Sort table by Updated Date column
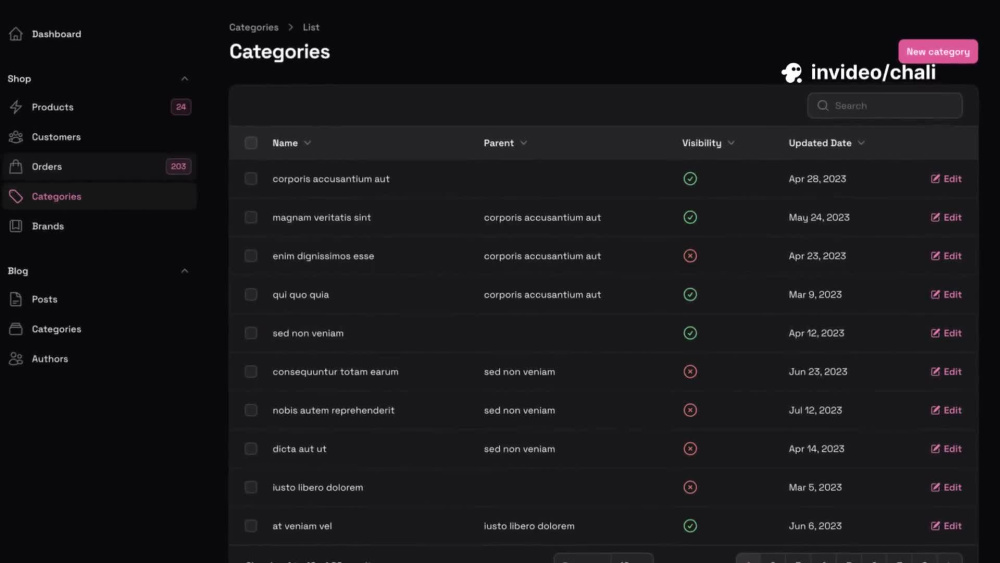The width and height of the screenshot is (1000, 563). [x=827, y=143]
